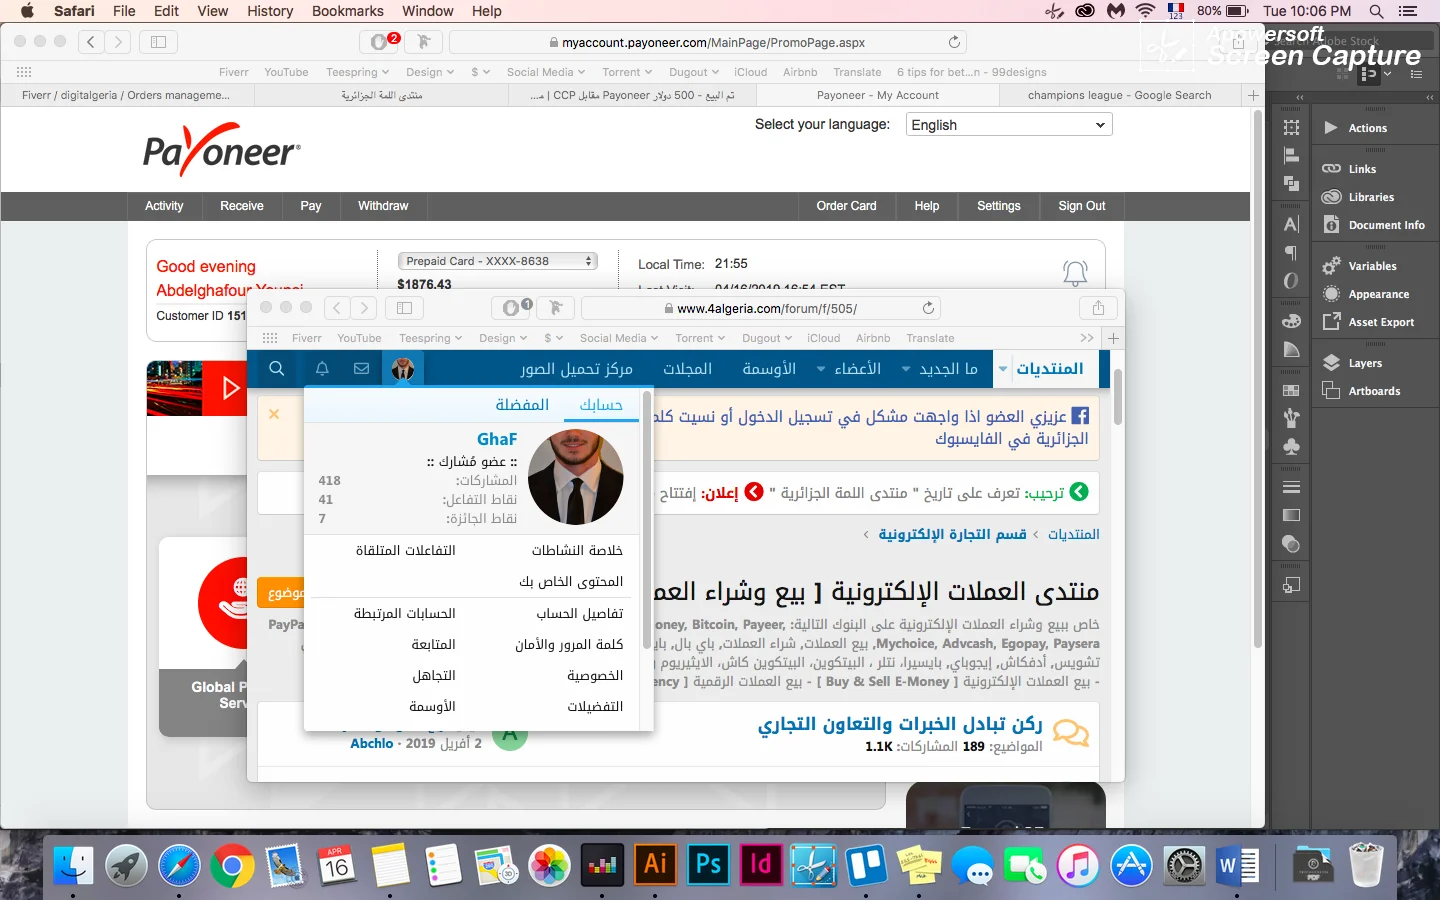The height and width of the screenshot is (900, 1440).
Task: Open Photoshop from the Dock
Action: coord(708,864)
